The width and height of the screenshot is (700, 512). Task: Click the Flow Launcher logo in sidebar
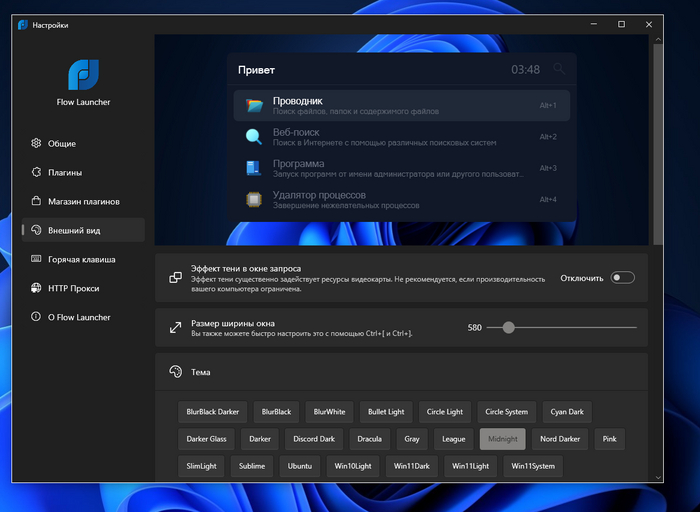(83, 75)
